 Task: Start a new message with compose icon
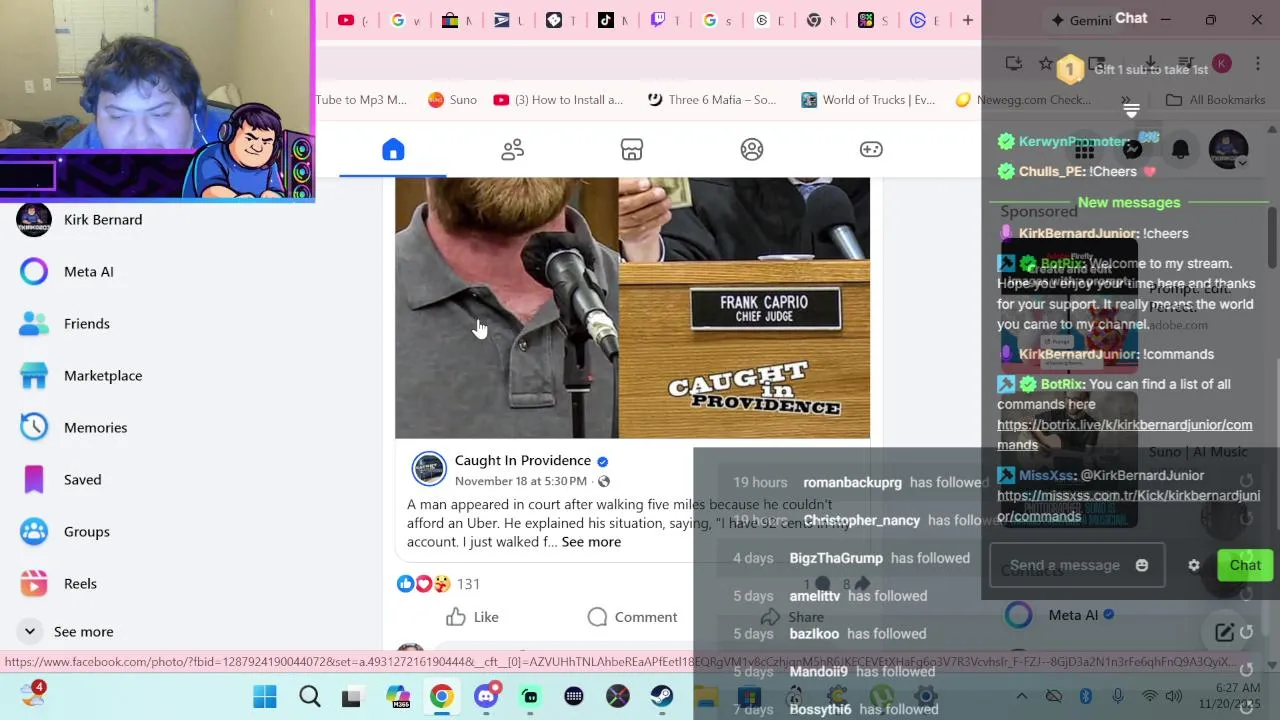click(x=1224, y=632)
